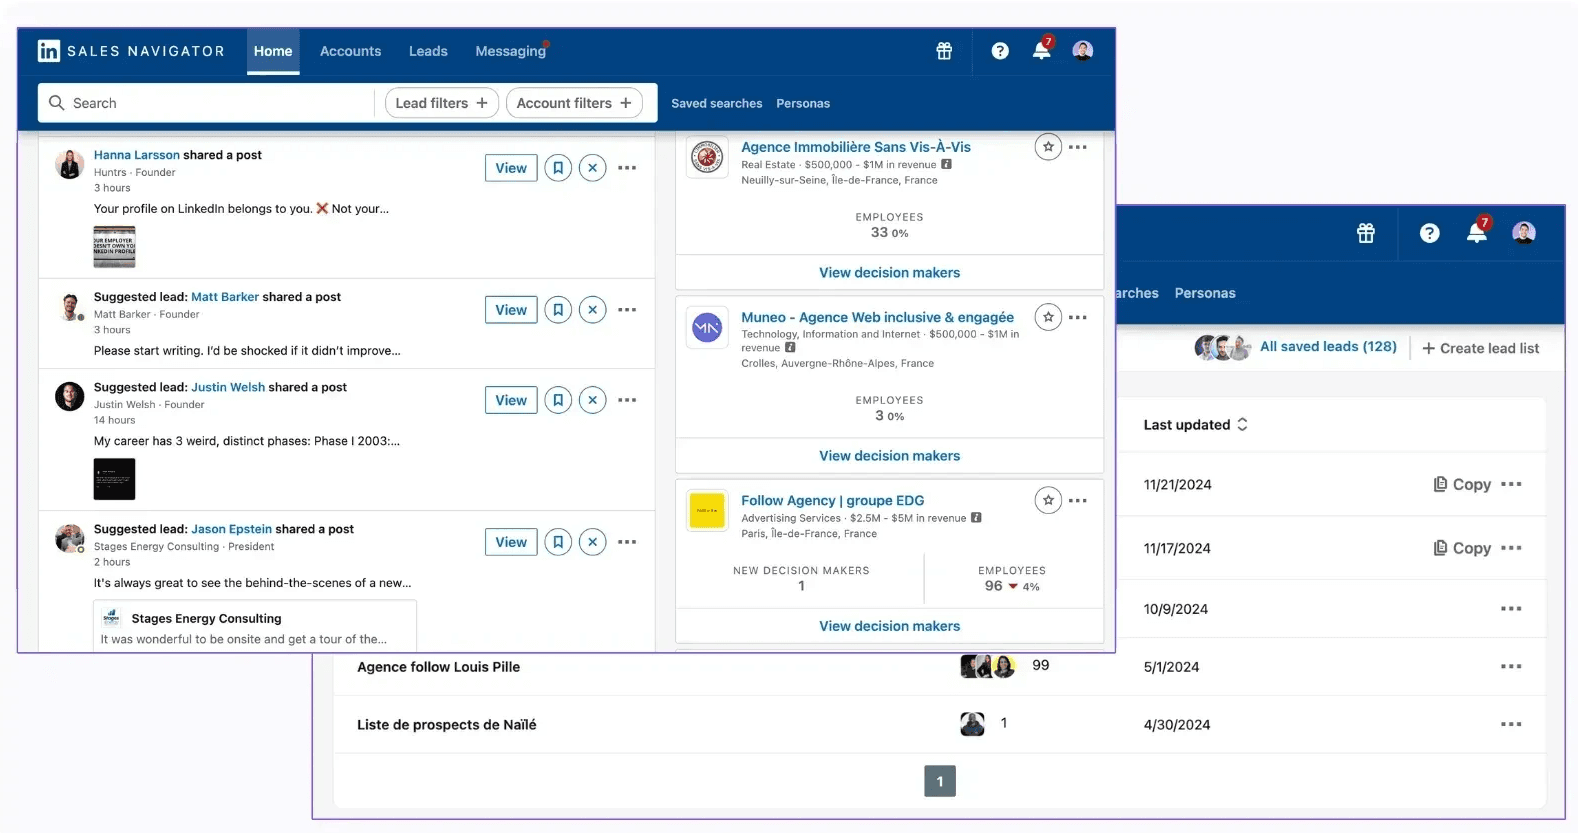
Task: Switch to the Leads tab
Action: 428,51
